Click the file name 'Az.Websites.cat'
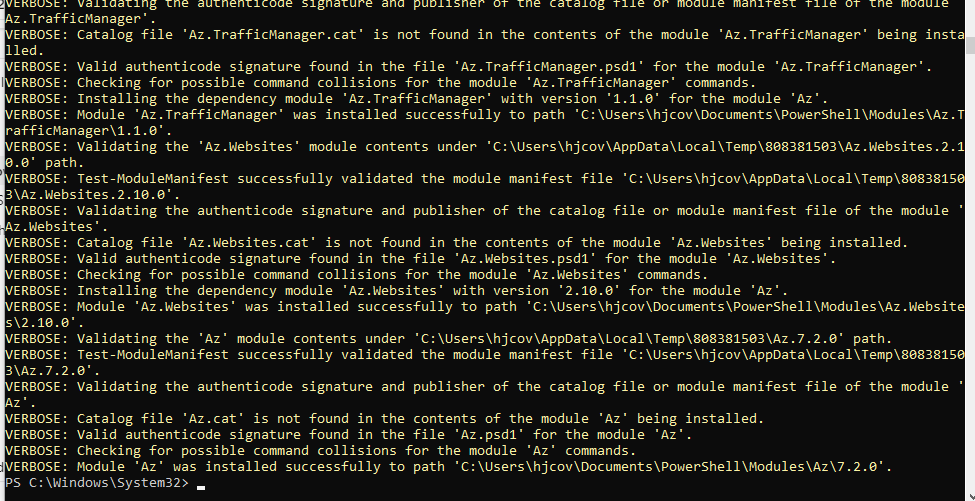975x501 pixels. pyautogui.click(x=247, y=242)
